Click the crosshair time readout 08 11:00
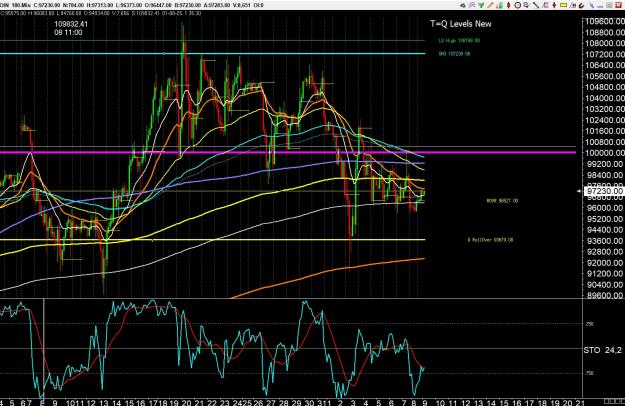Image resolution: width=625 pixels, height=406 pixels. coord(68,32)
